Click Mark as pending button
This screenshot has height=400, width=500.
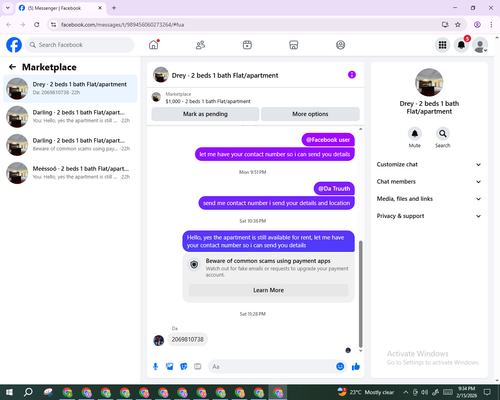click(205, 114)
